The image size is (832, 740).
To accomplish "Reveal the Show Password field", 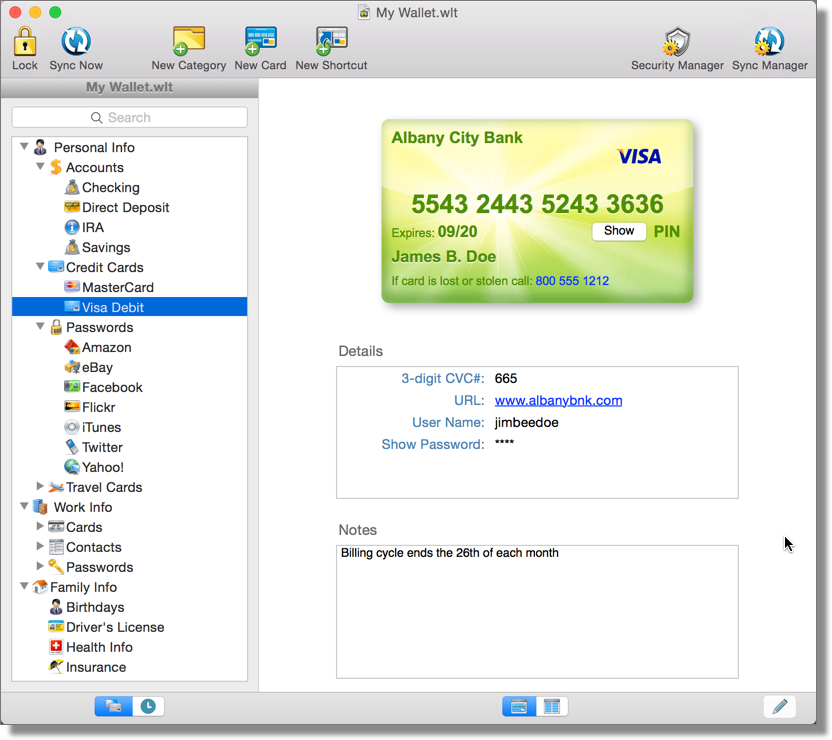I will point(432,444).
